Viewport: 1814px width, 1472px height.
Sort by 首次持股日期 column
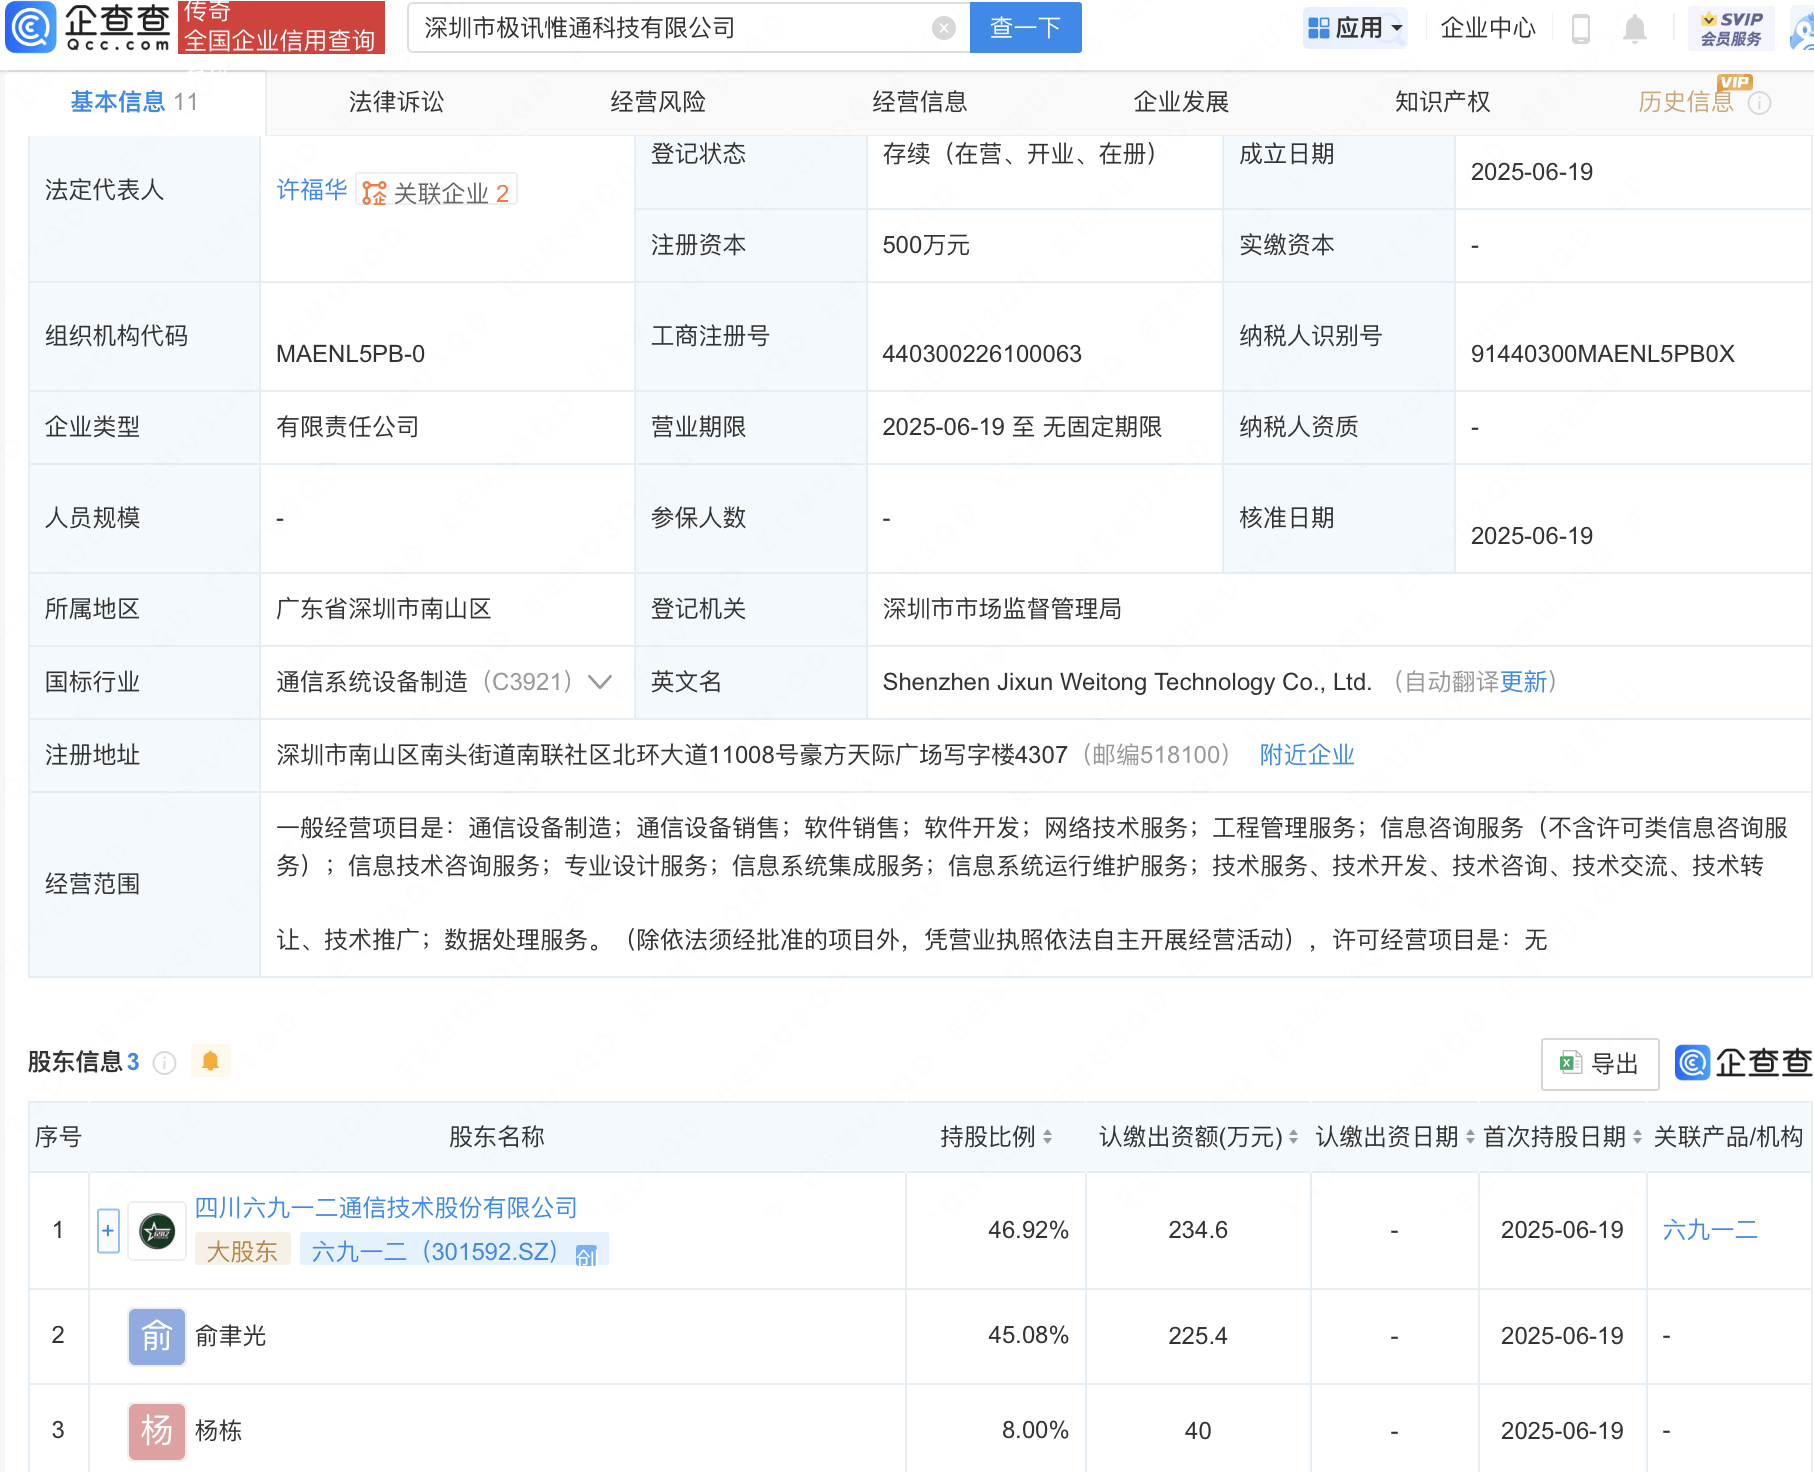[x=1637, y=1137]
